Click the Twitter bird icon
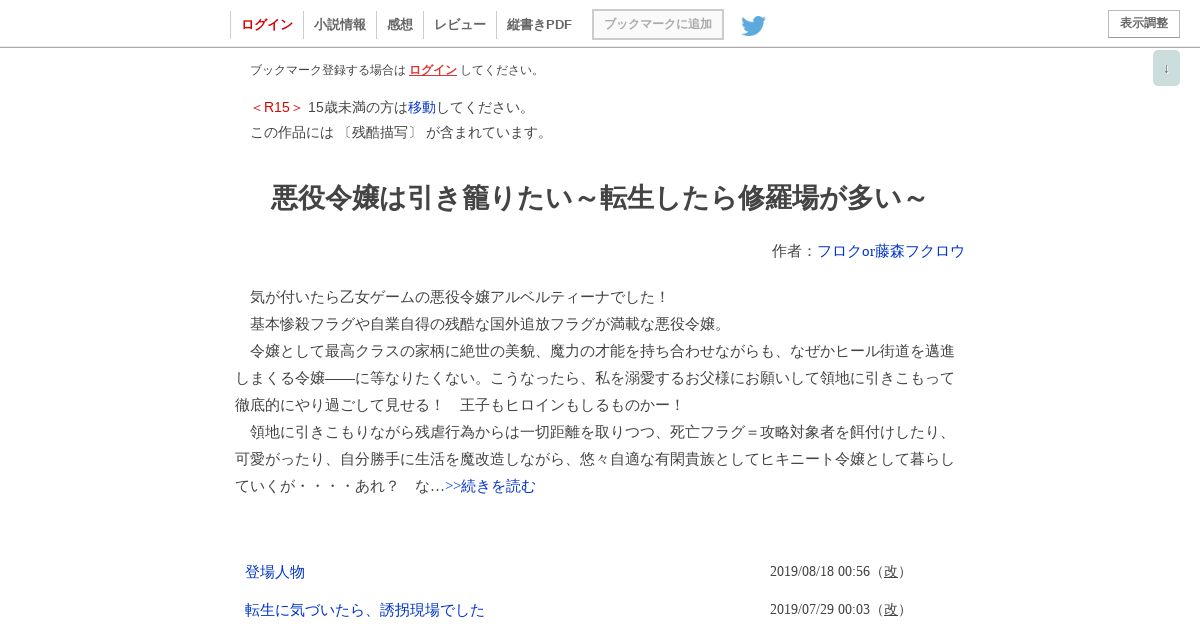 click(753, 26)
